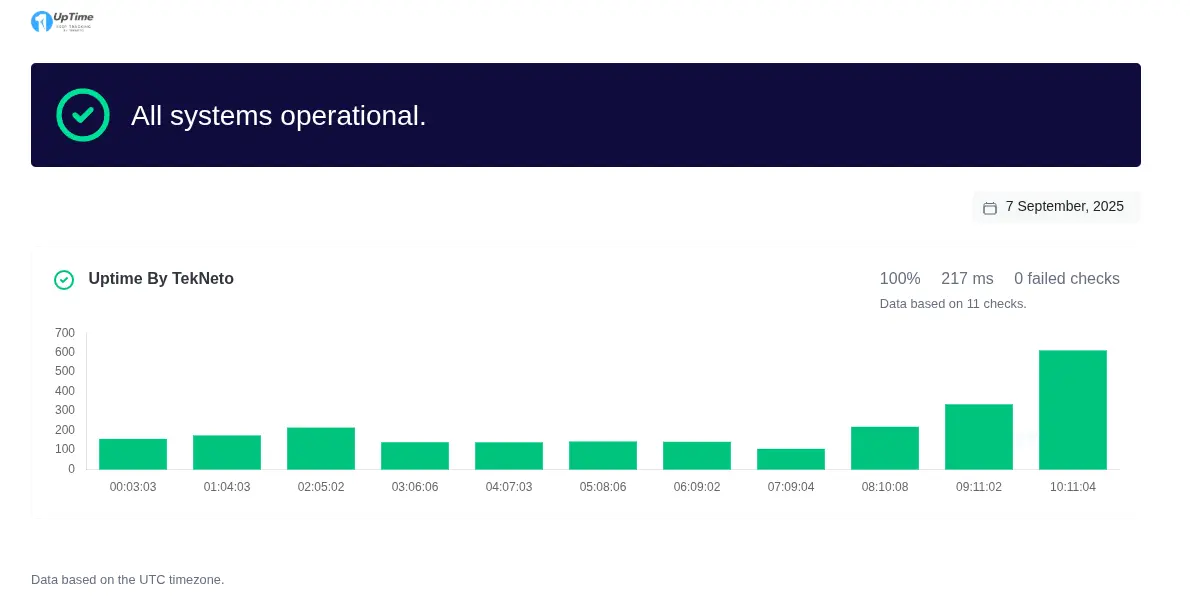Select the 01:04:03 chart bar
Viewport: 1190px width, 596px height.
(x=226, y=452)
